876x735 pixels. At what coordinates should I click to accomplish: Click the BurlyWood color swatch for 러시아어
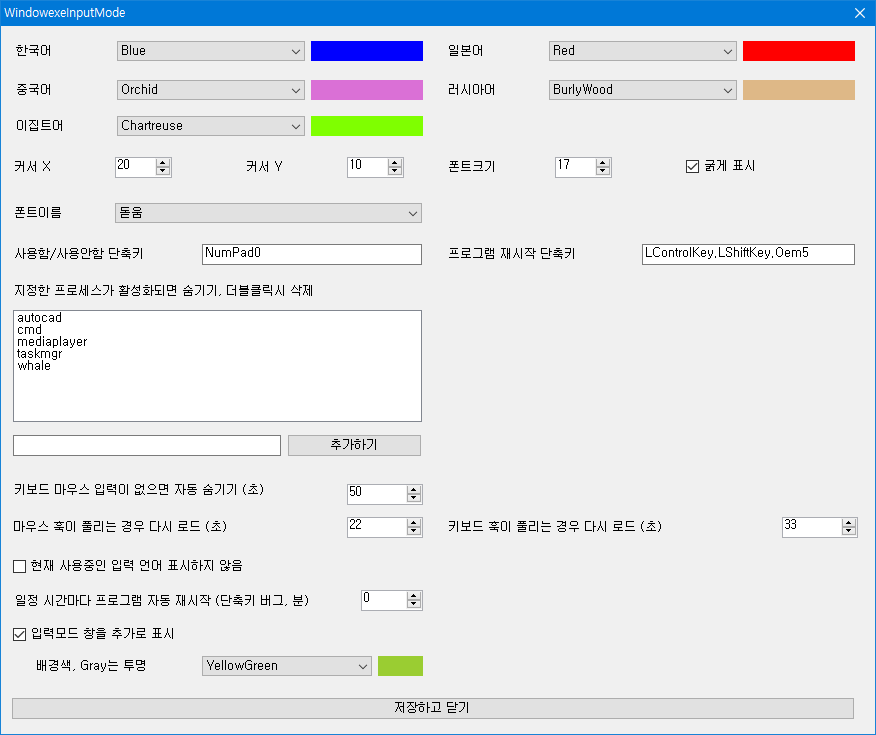798,90
